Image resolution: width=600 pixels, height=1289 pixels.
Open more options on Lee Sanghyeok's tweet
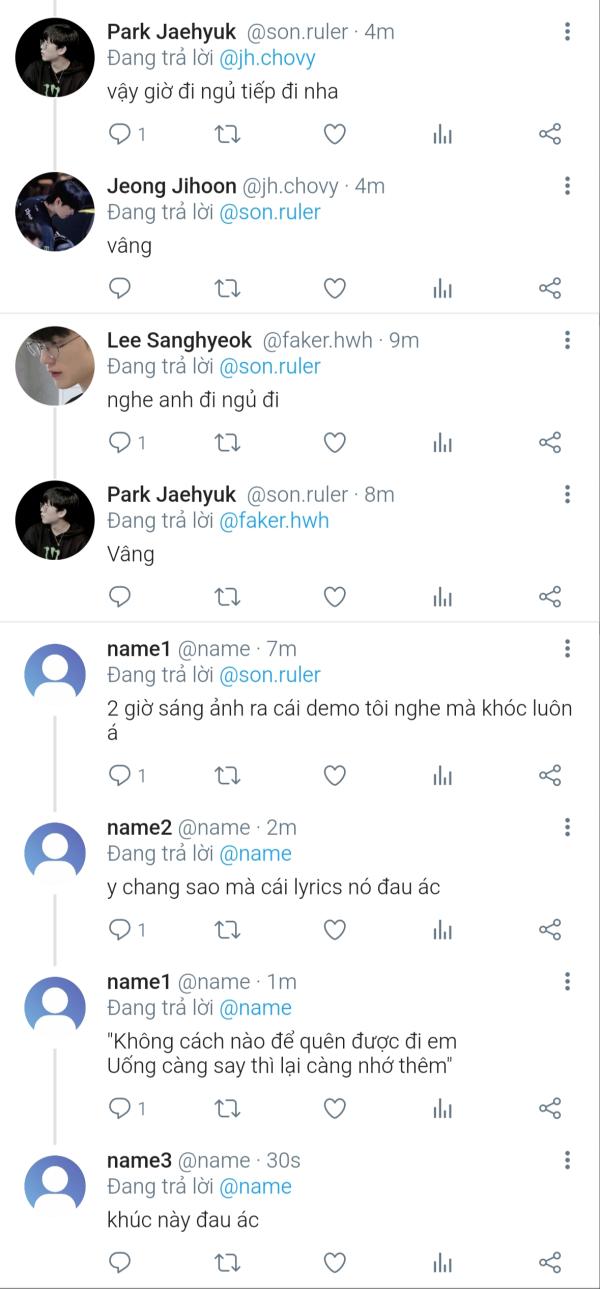coord(567,340)
